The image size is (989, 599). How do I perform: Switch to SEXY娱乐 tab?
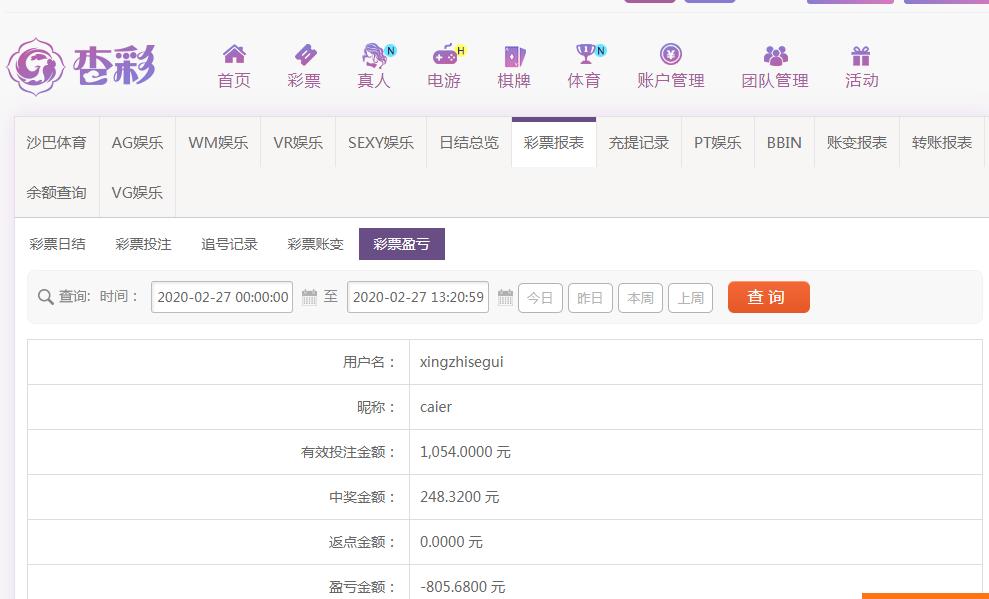tap(380, 142)
